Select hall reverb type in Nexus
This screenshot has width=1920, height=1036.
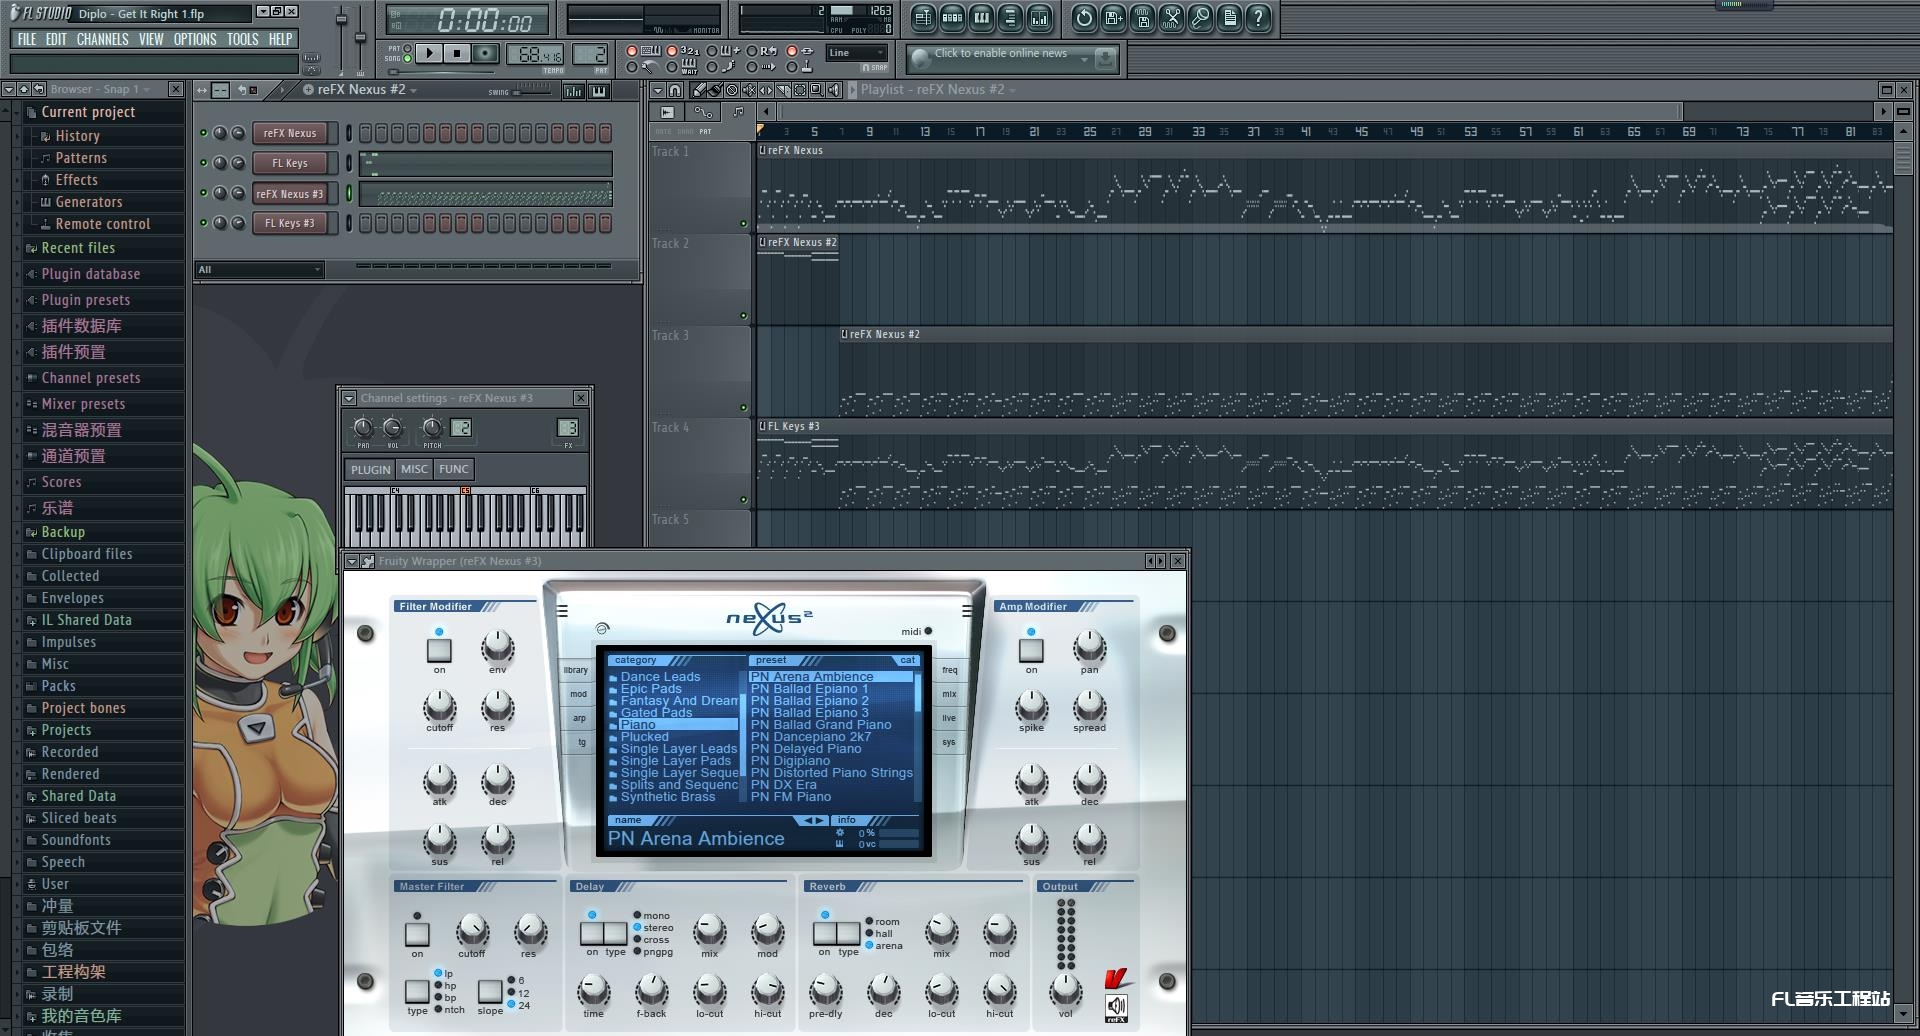click(869, 933)
